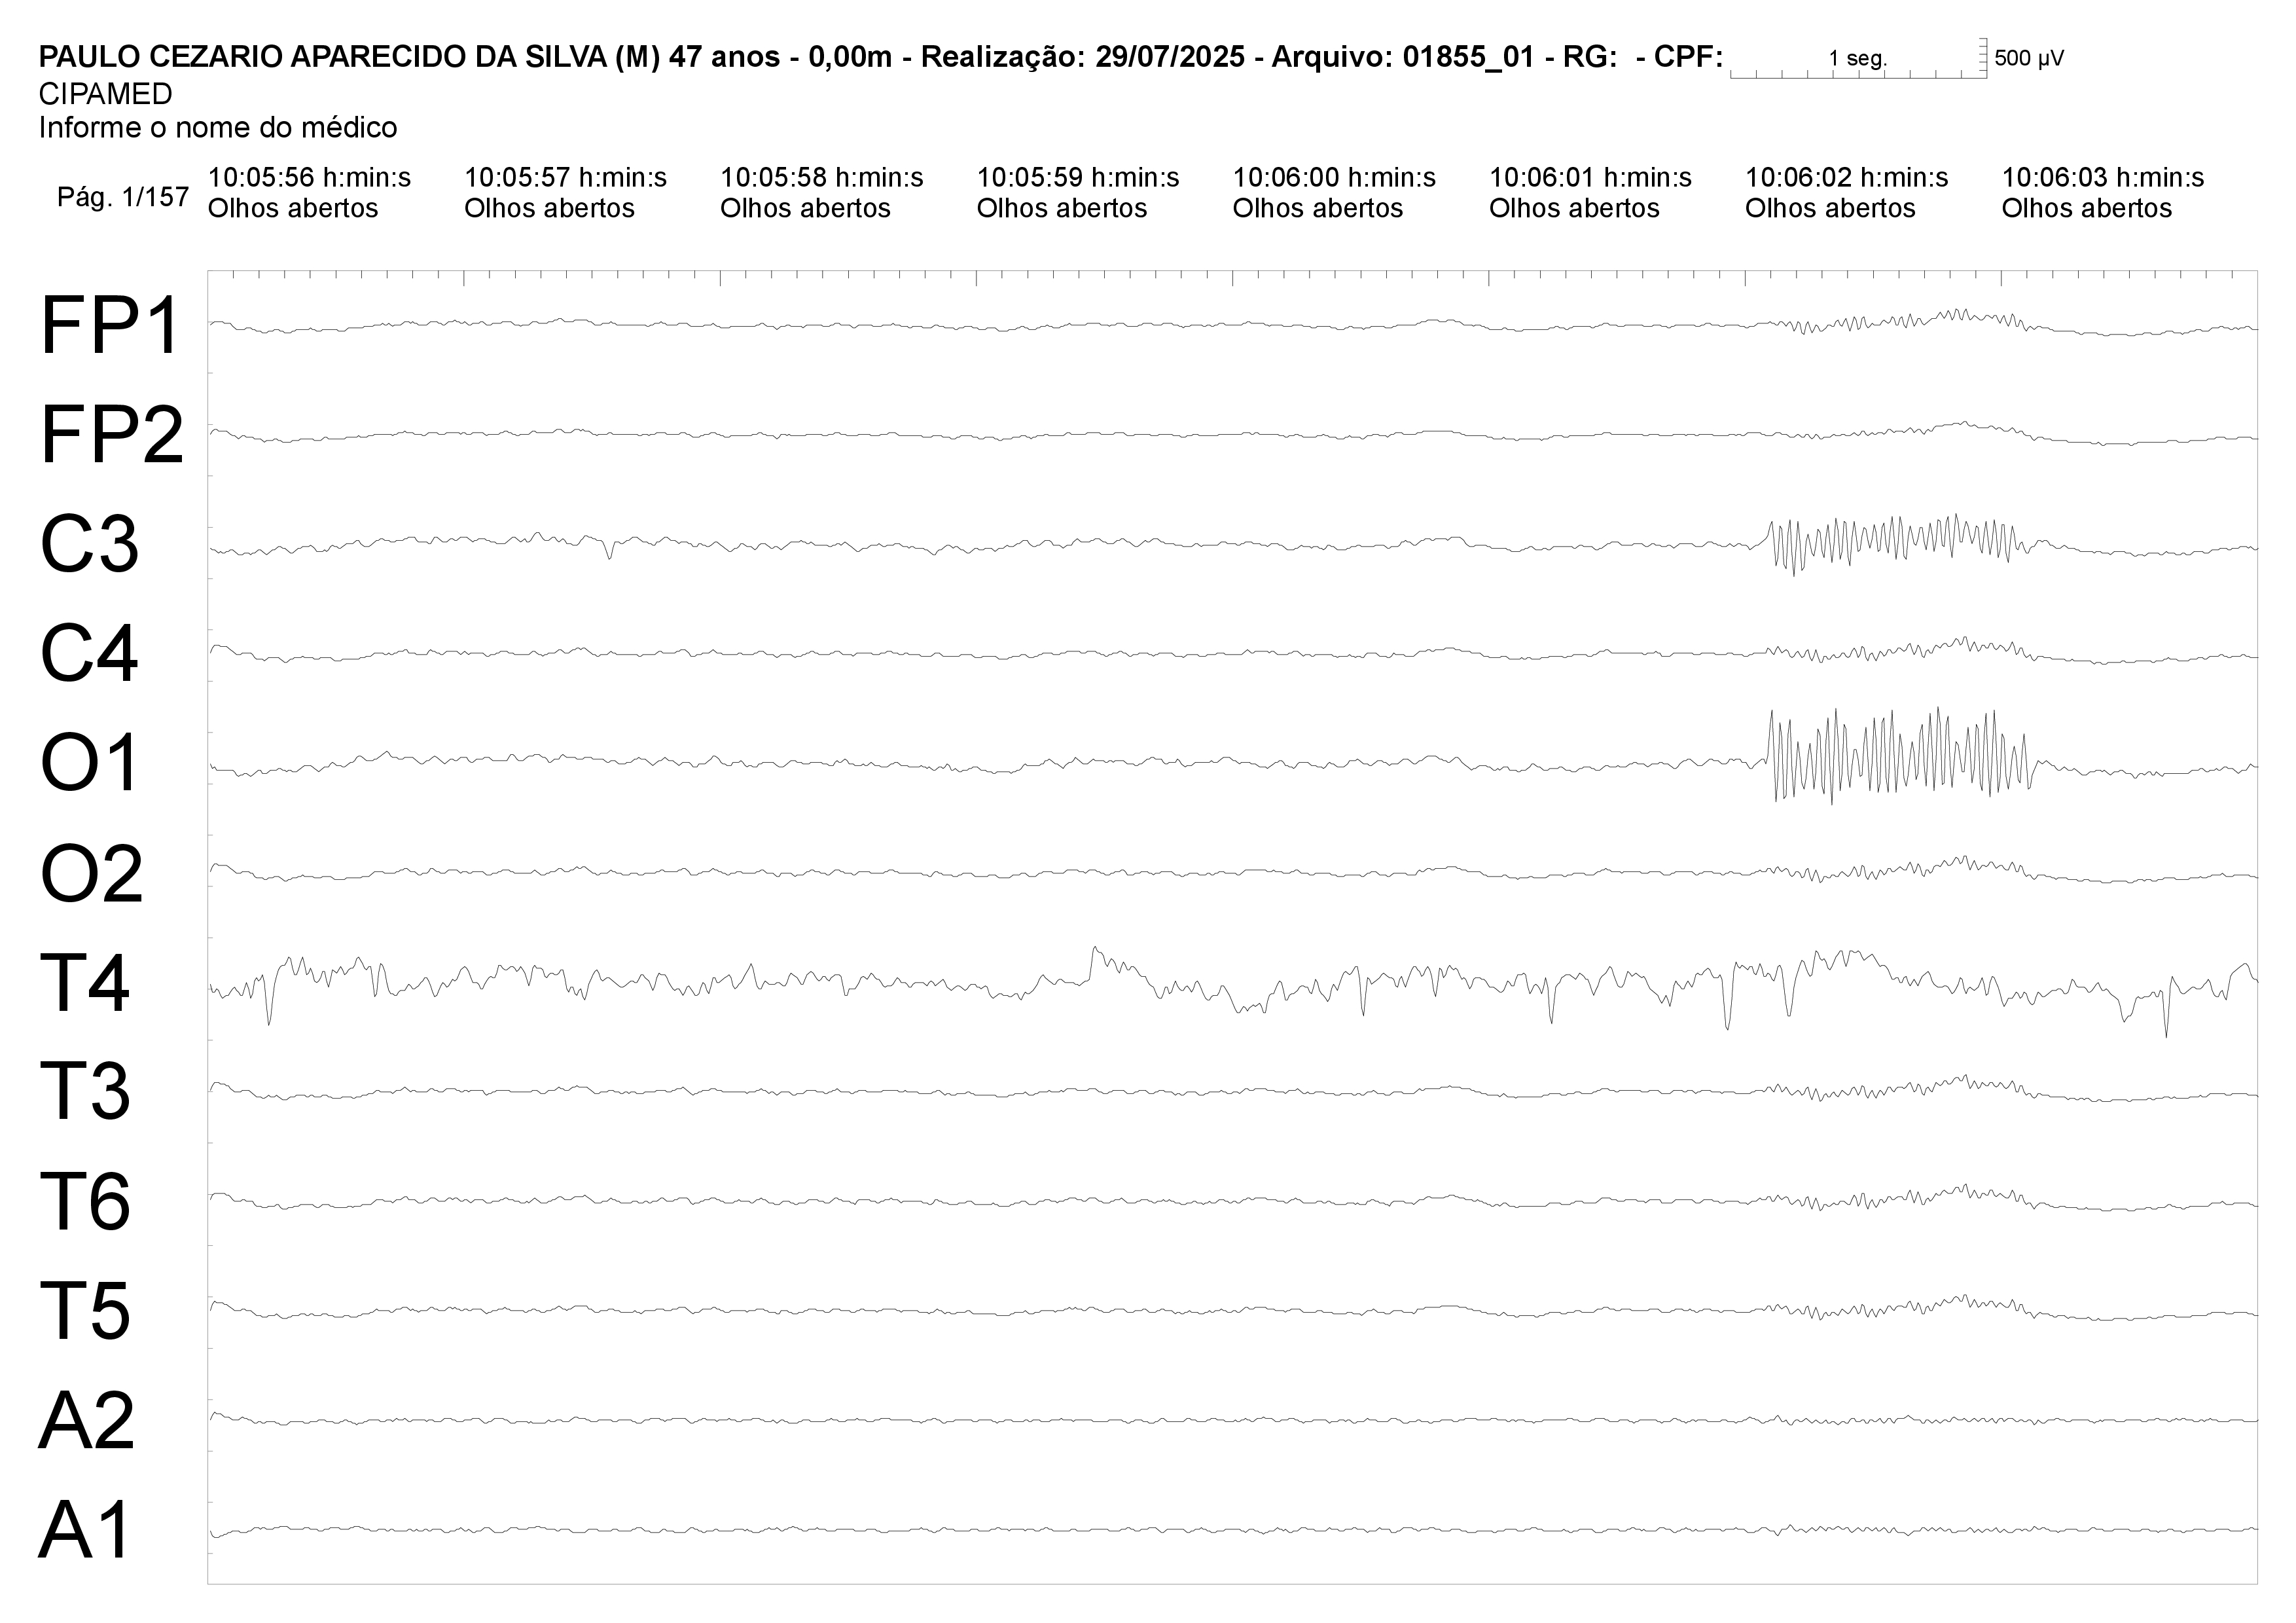Click the 10:05:57 timestamp
2296x1623 pixels.
pyautogui.click(x=565, y=178)
